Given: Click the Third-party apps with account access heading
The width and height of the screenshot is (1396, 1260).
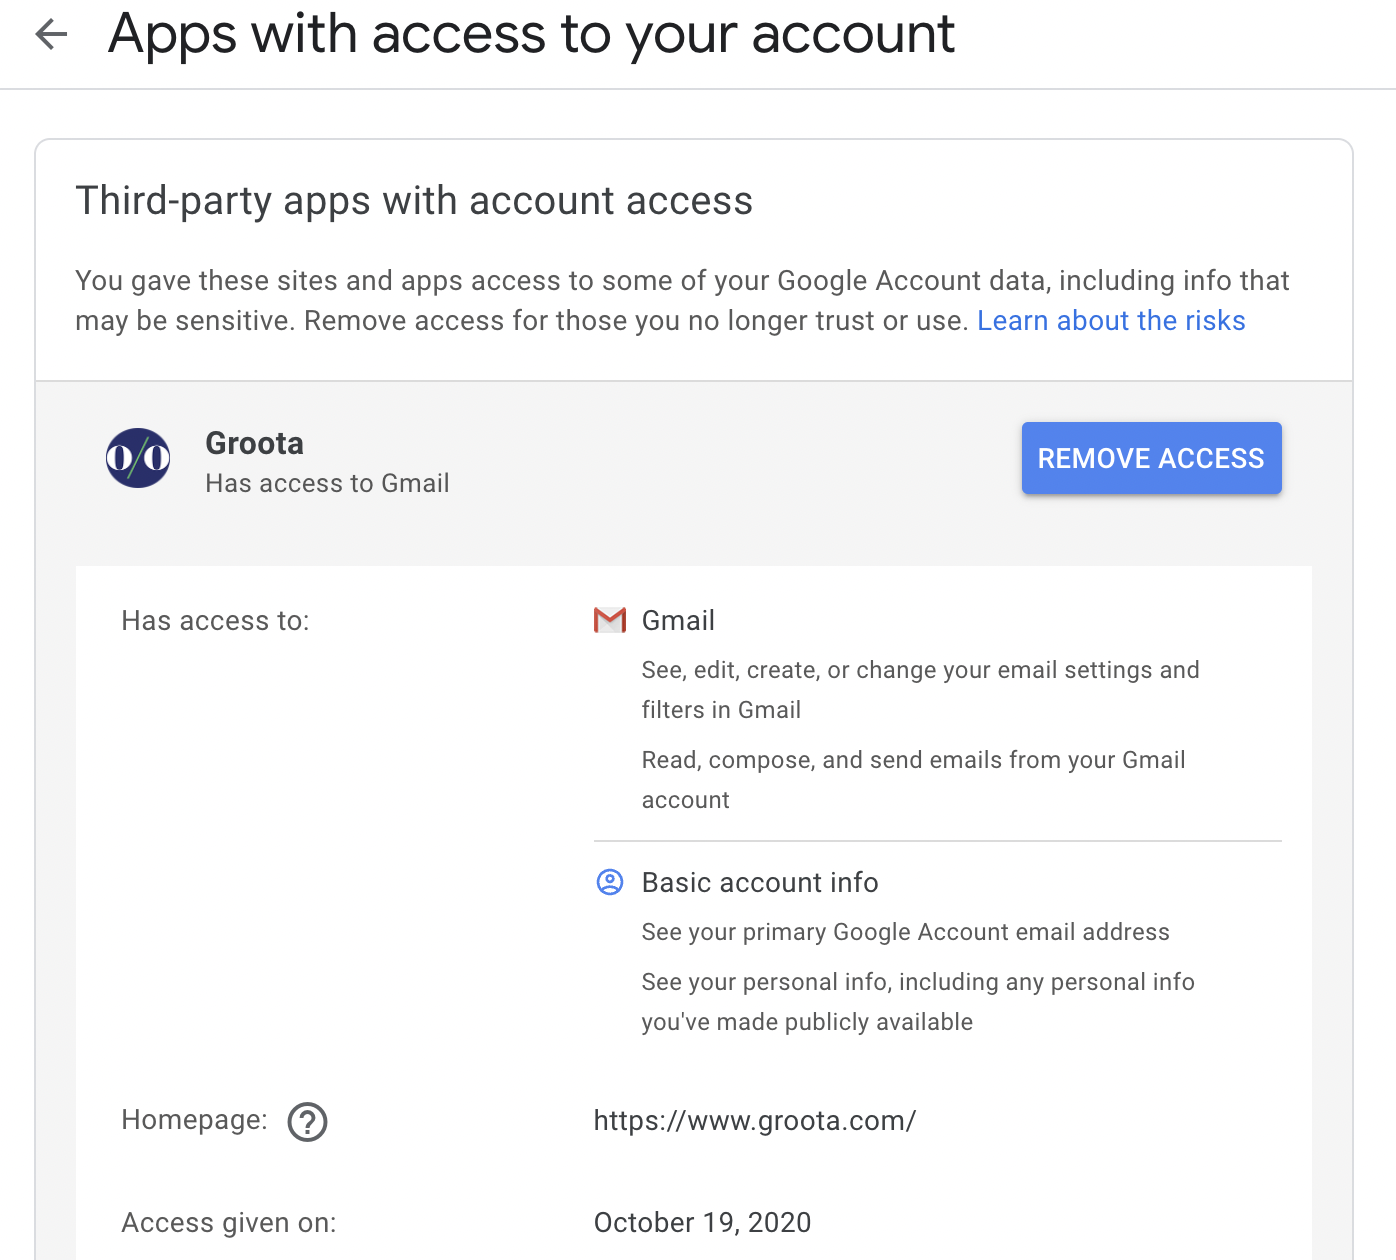Looking at the screenshot, I should tap(414, 201).
